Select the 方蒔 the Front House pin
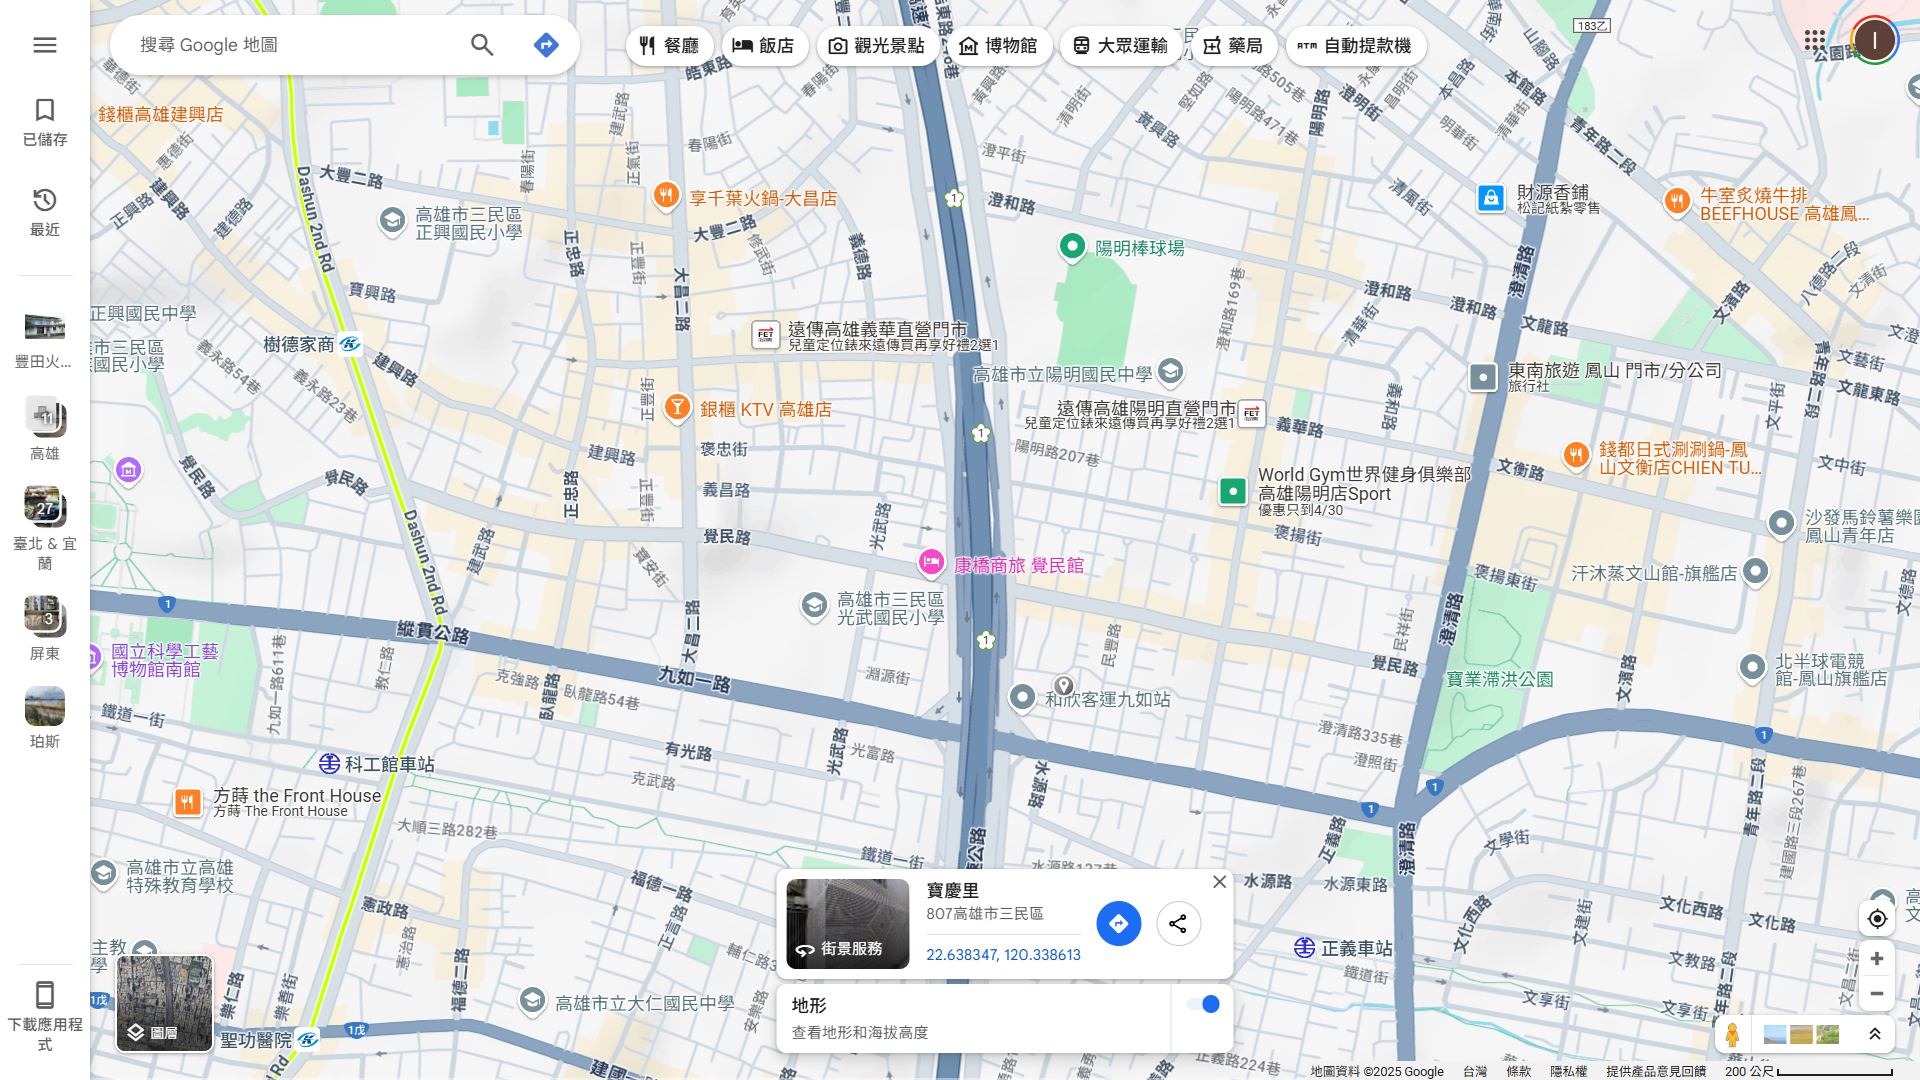Viewport: 1920px width, 1080px height. [x=188, y=802]
